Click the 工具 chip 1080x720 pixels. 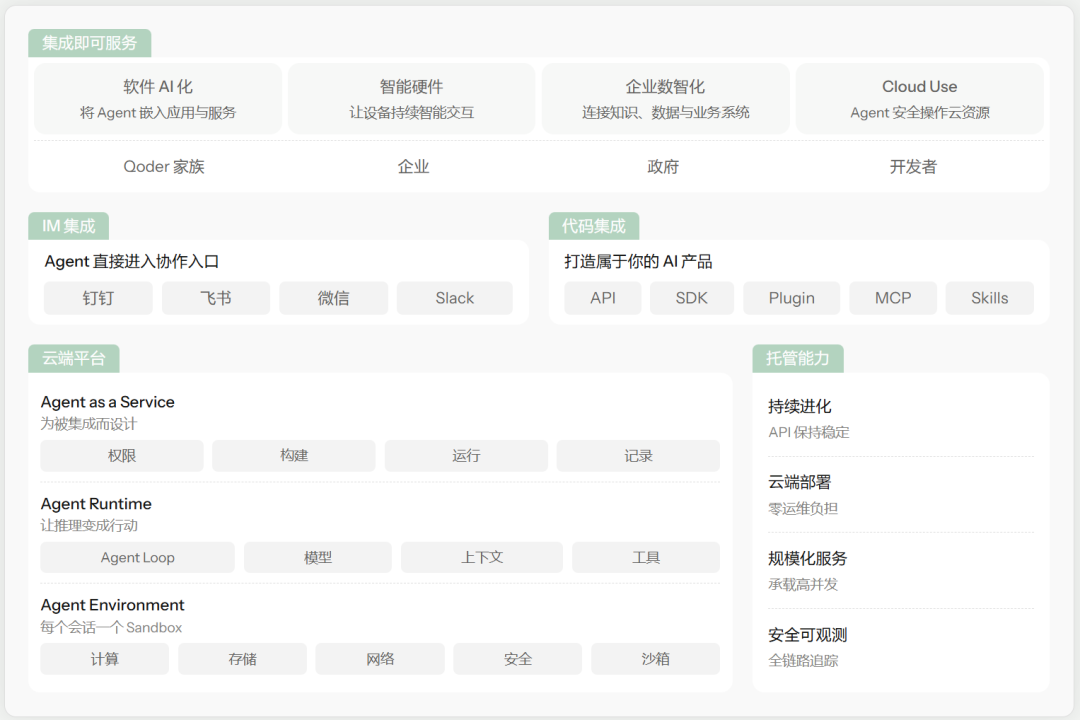point(646,557)
